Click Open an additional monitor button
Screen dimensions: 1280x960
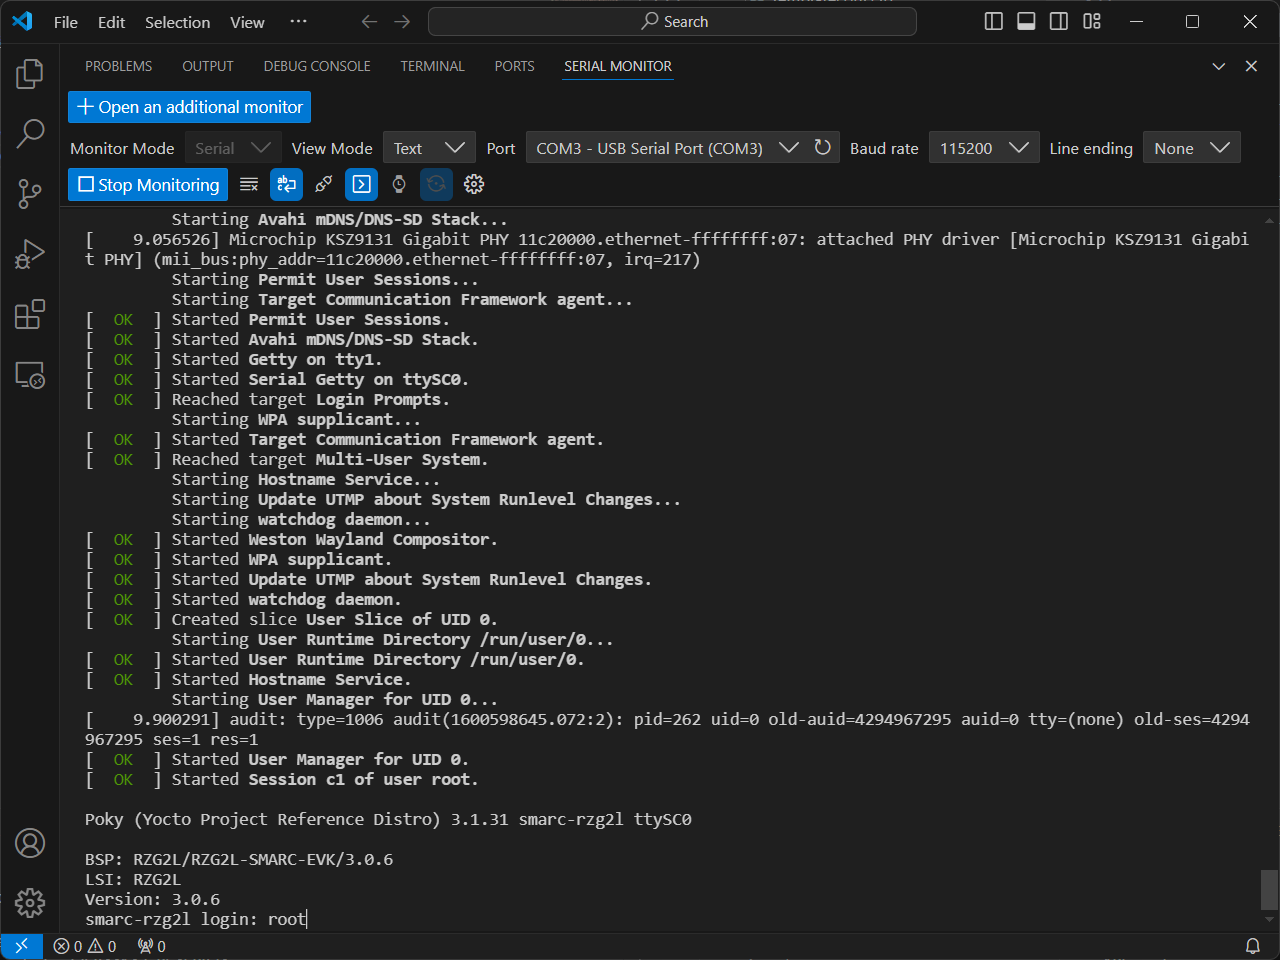tap(189, 107)
